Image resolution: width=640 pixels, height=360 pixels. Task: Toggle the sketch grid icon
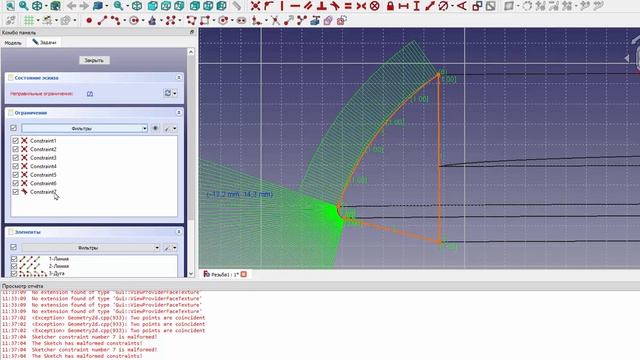point(29,20)
